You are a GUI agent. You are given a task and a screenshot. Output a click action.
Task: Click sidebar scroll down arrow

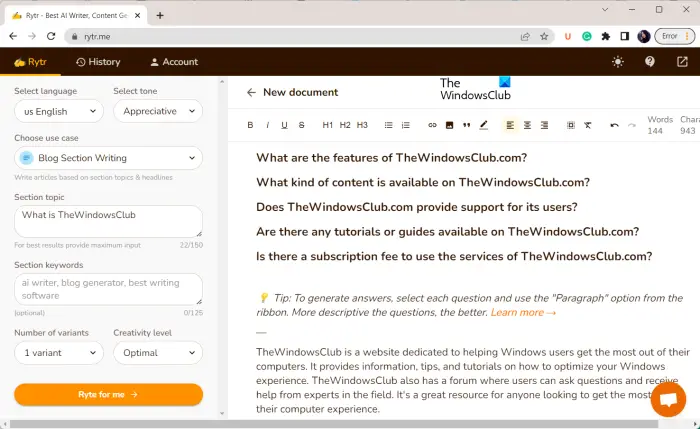click(222, 414)
